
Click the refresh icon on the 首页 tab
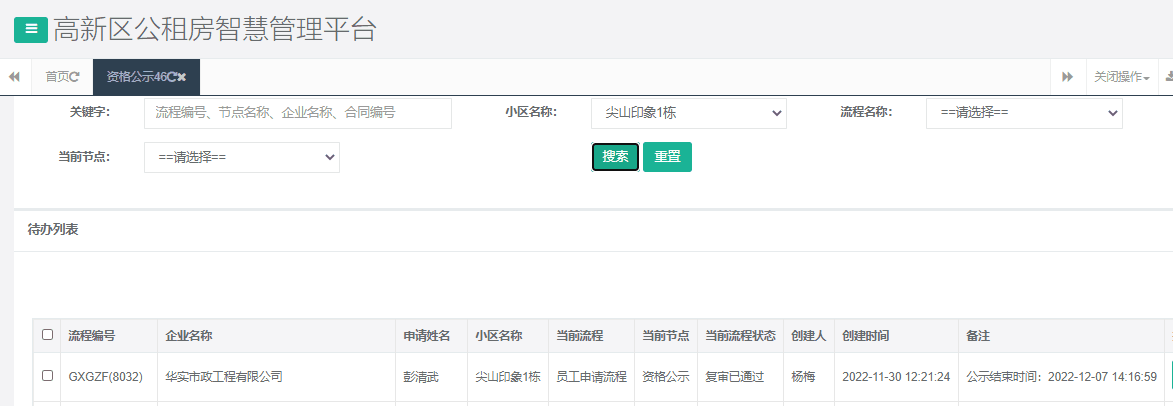coord(75,77)
